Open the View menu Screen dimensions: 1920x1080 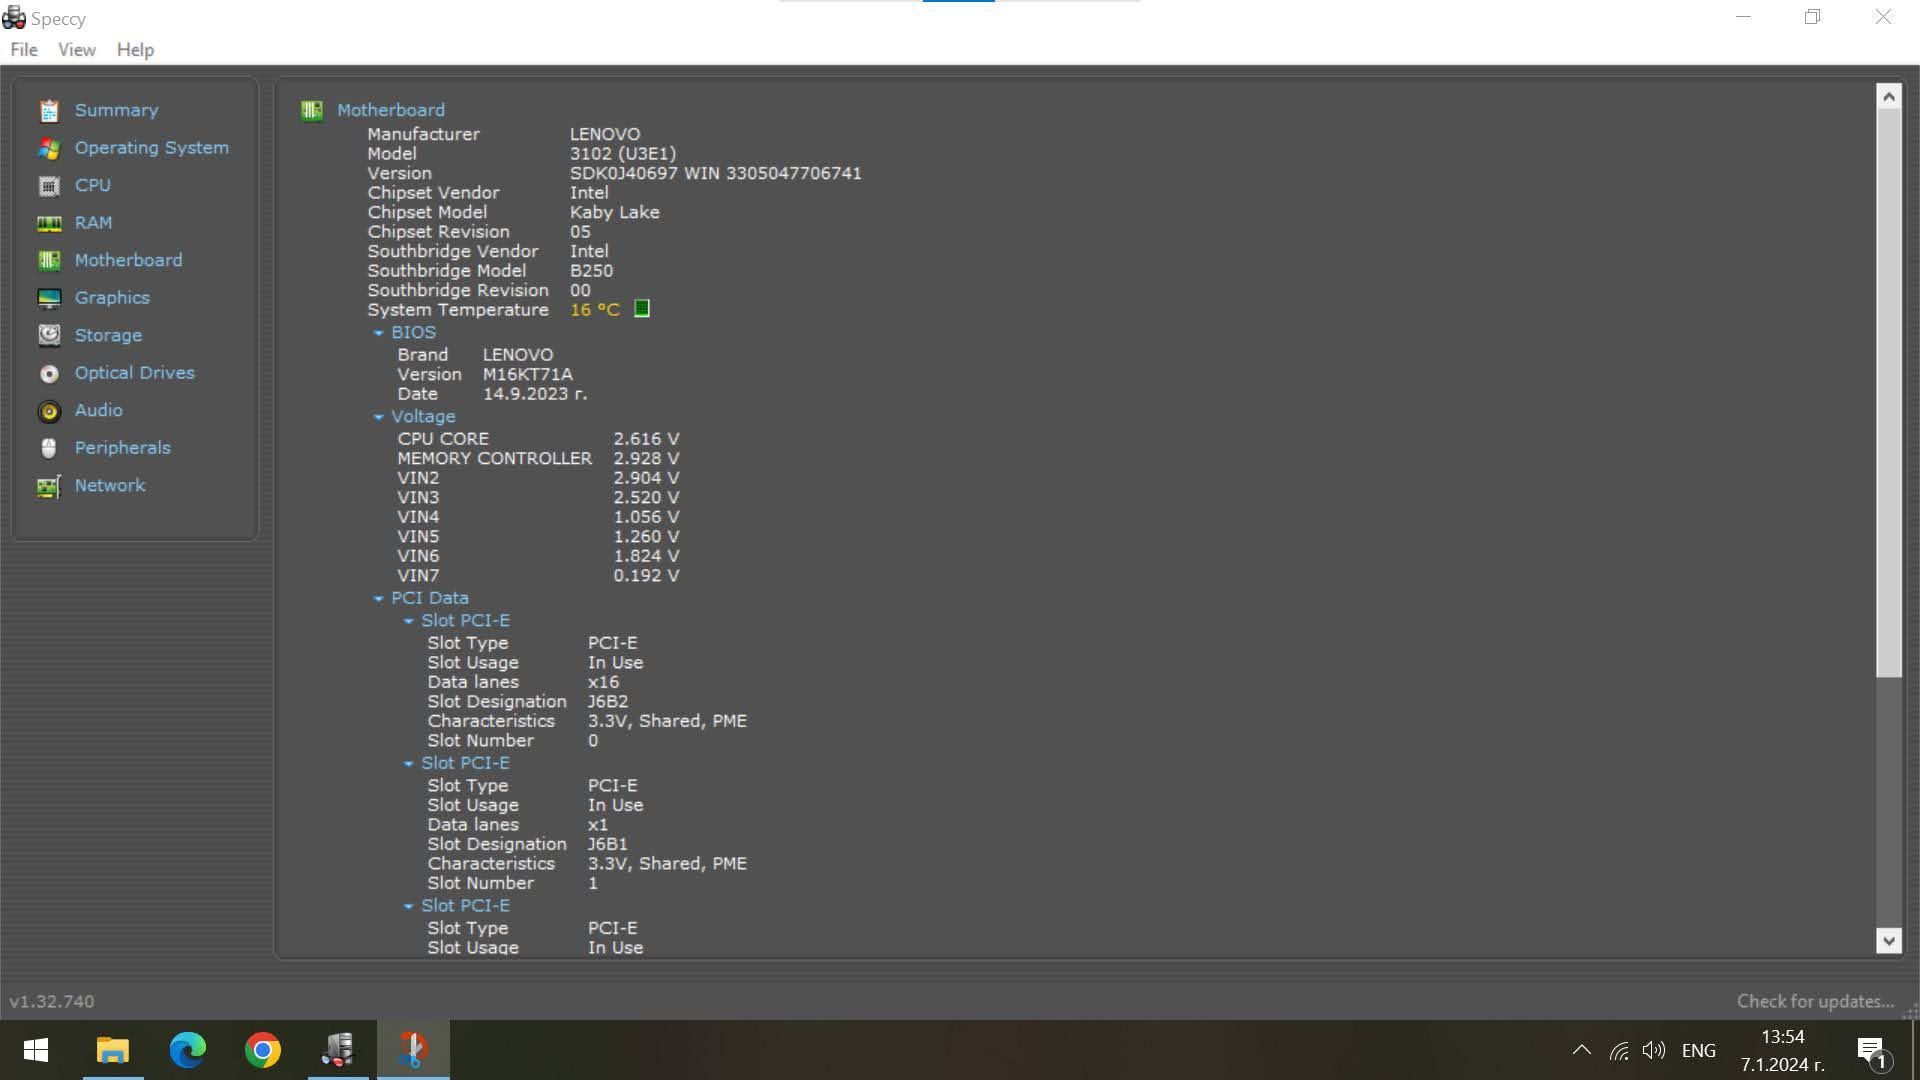coord(77,50)
